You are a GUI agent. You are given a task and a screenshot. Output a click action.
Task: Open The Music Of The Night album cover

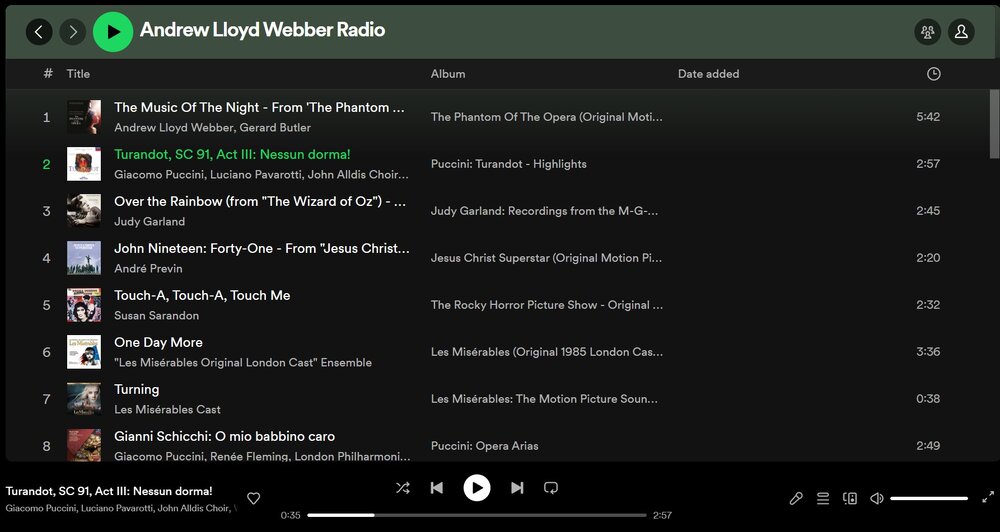click(84, 117)
